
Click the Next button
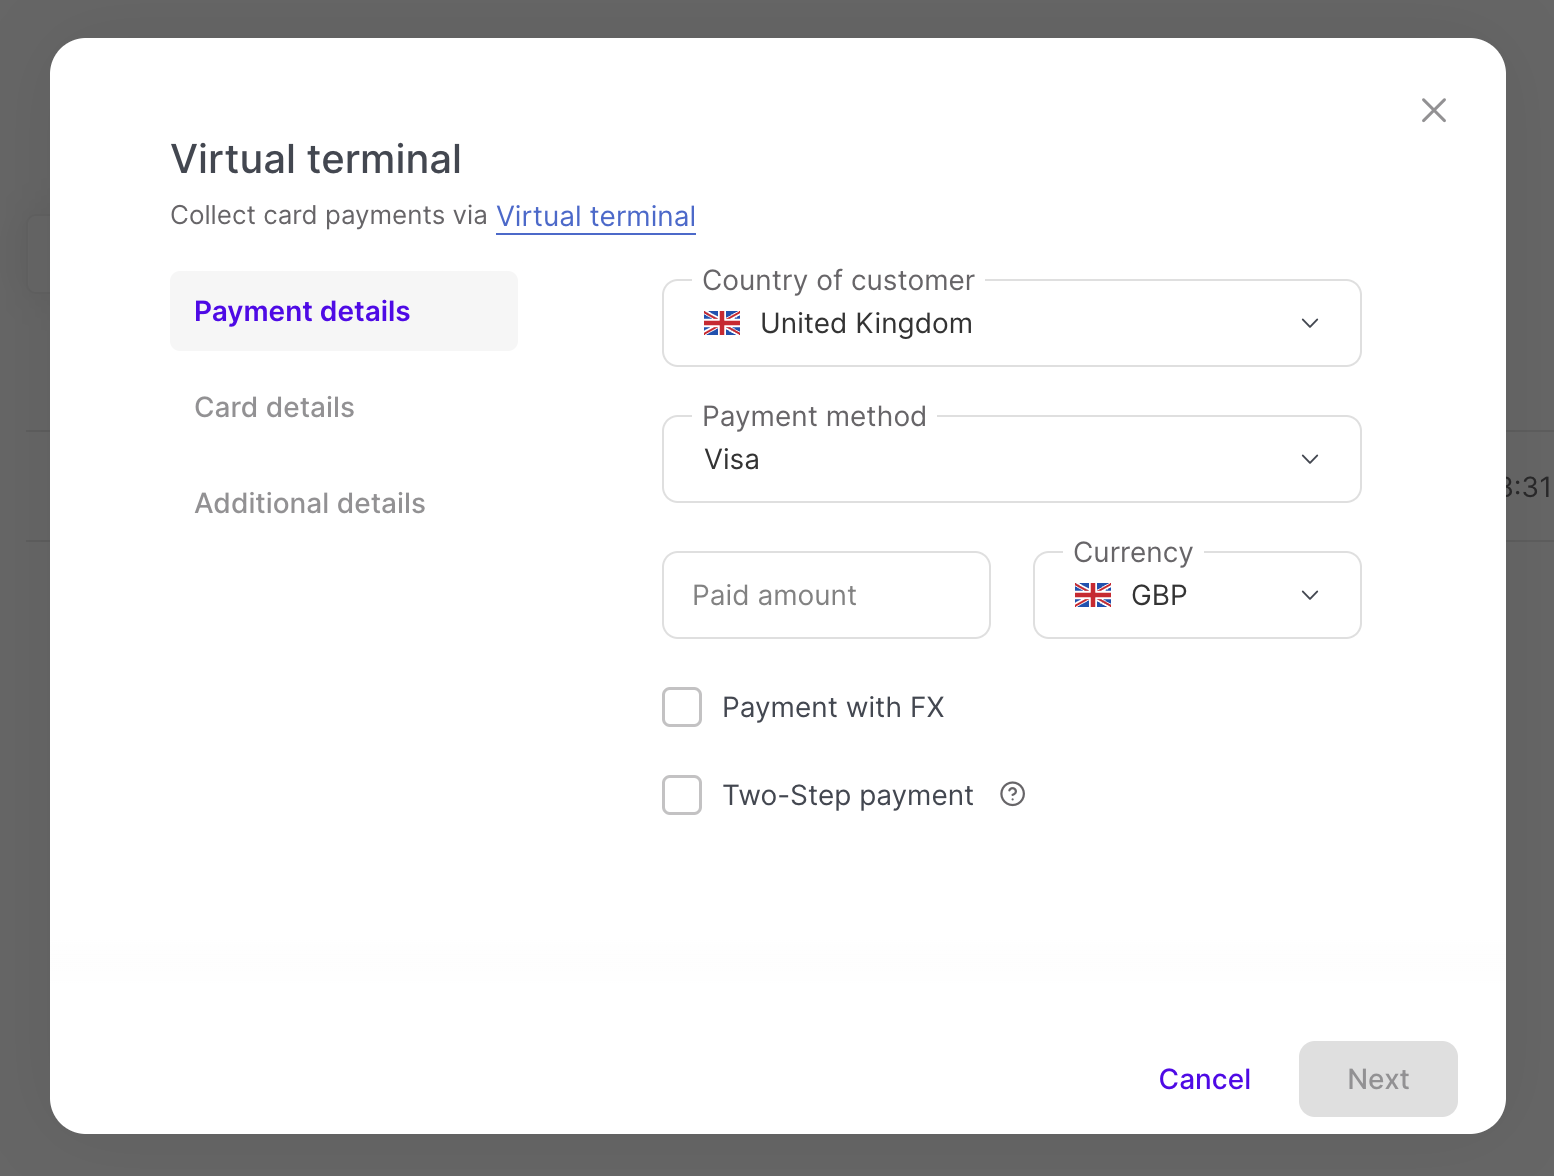tap(1377, 1079)
